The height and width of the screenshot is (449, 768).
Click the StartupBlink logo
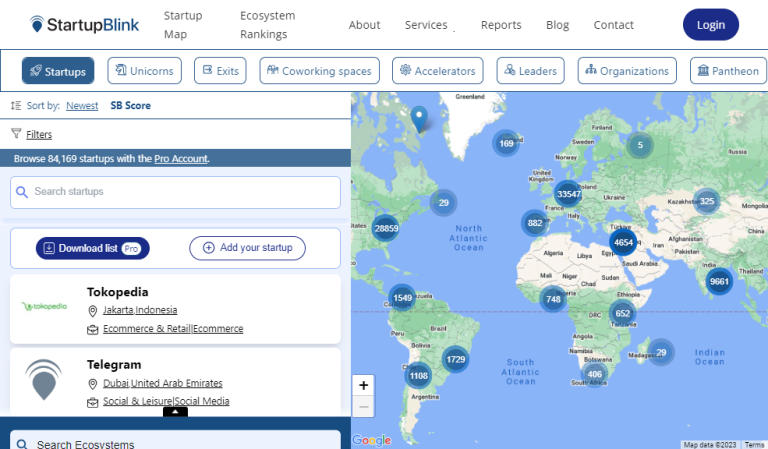tap(84, 24)
